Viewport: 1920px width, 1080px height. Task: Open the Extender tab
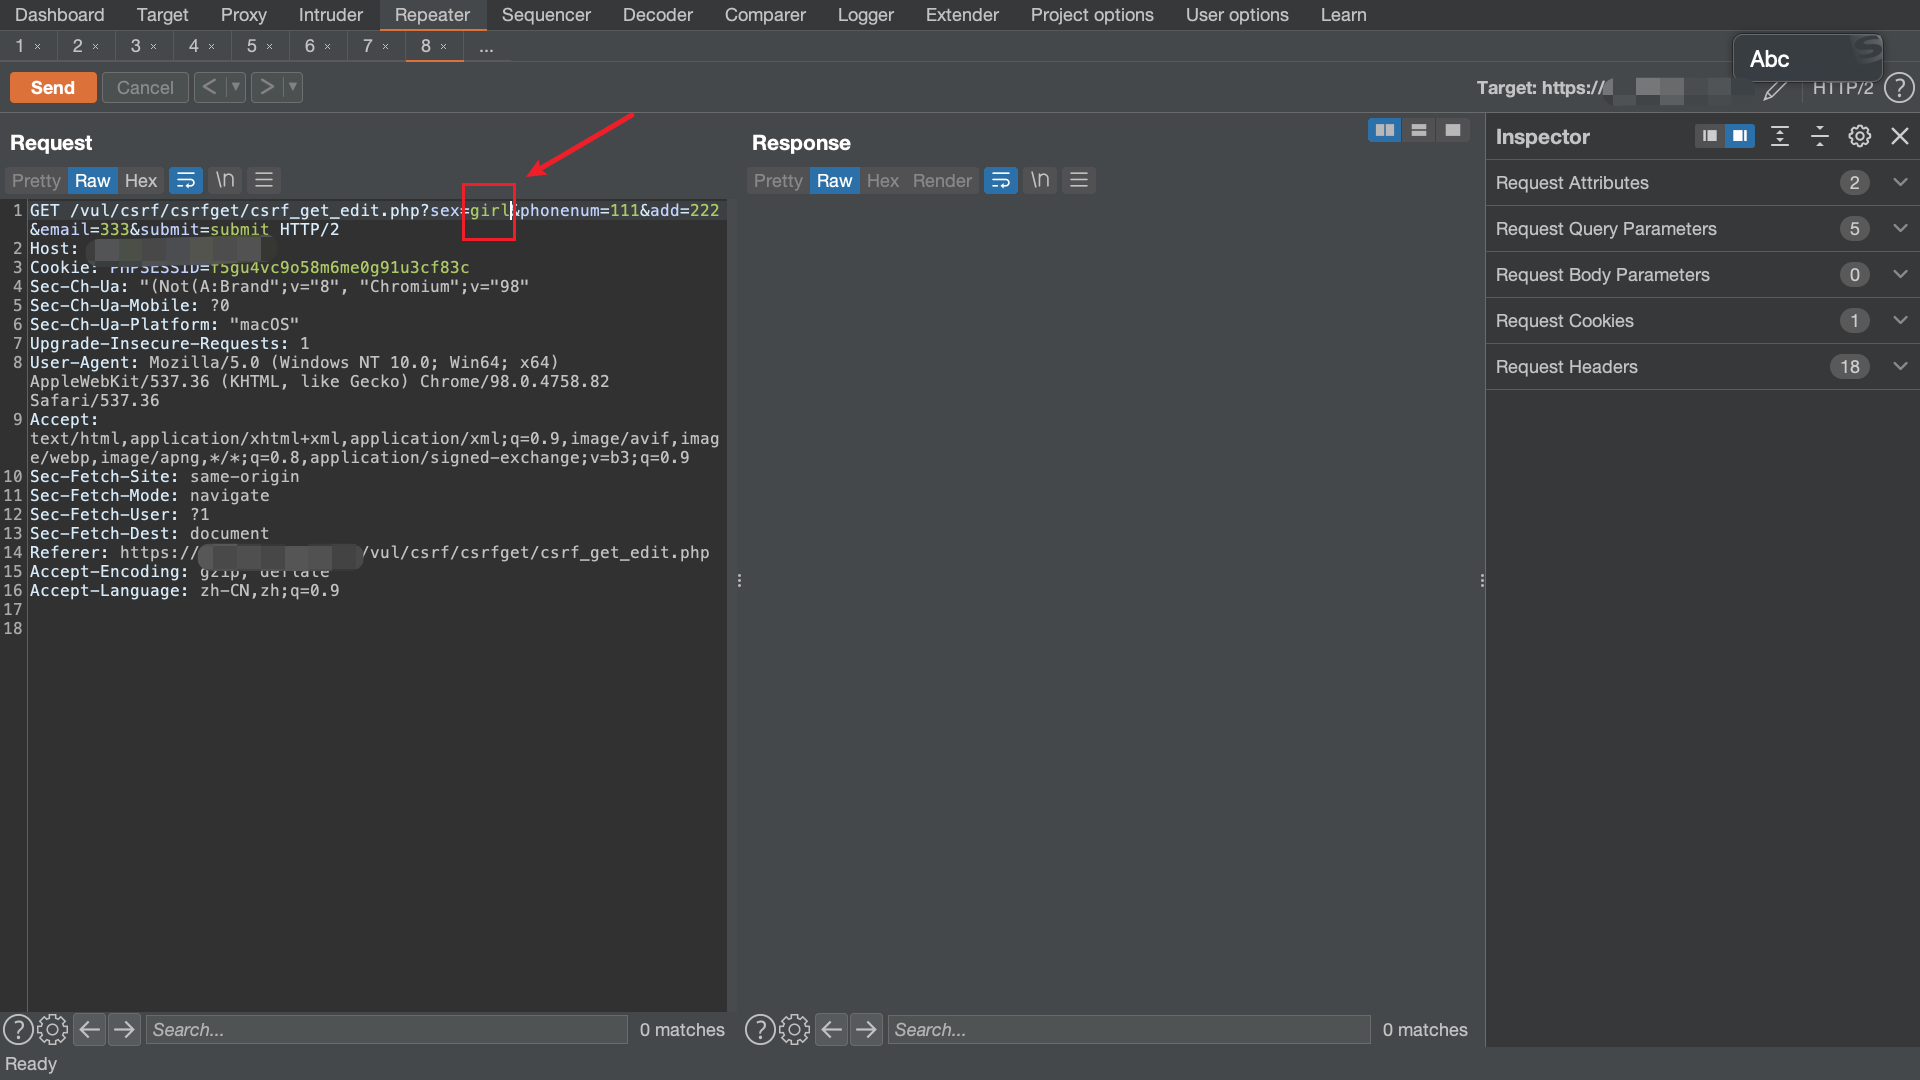pos(962,15)
